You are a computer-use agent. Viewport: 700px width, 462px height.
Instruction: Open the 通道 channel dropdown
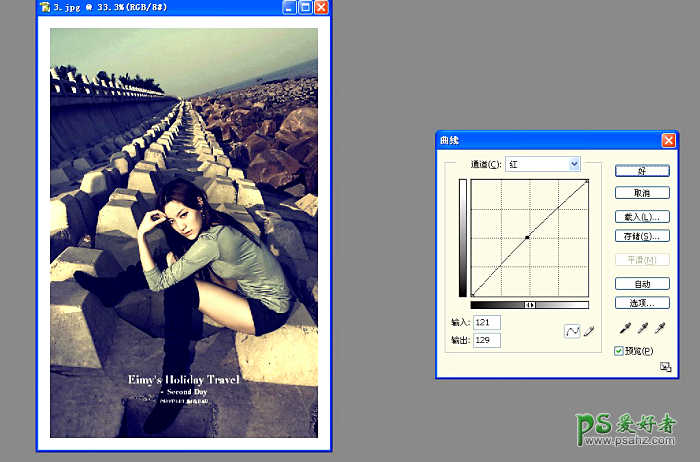[543, 163]
